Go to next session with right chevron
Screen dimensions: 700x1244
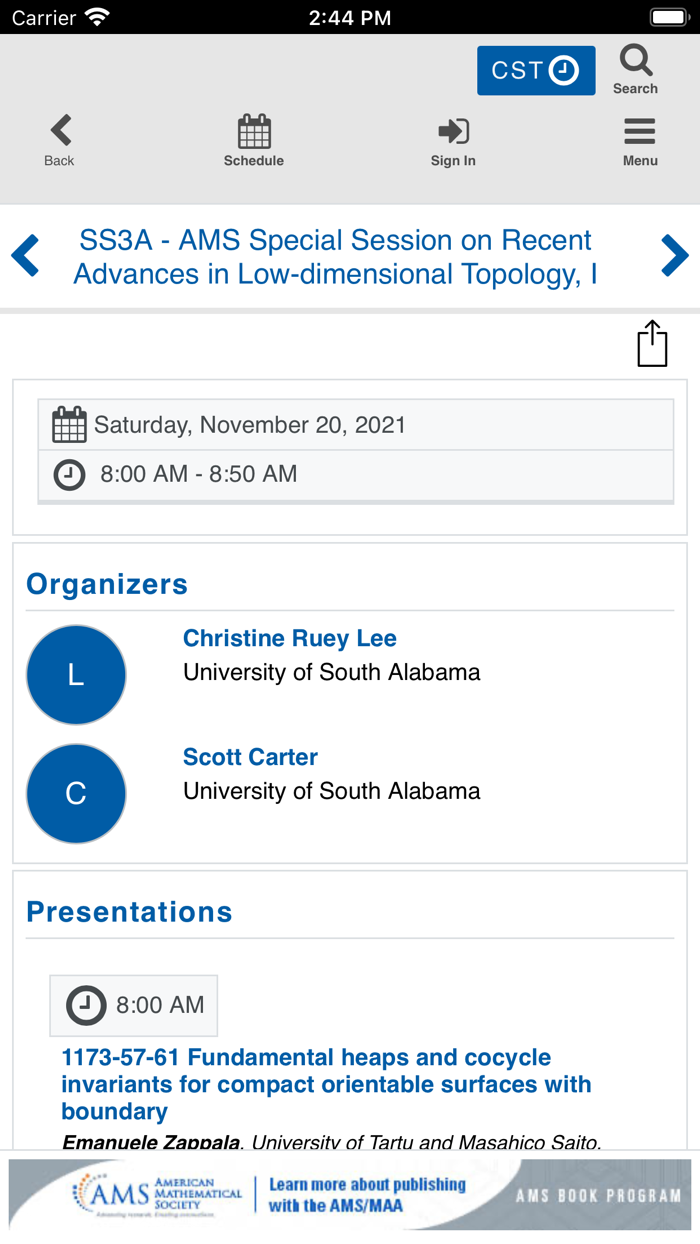(x=674, y=256)
